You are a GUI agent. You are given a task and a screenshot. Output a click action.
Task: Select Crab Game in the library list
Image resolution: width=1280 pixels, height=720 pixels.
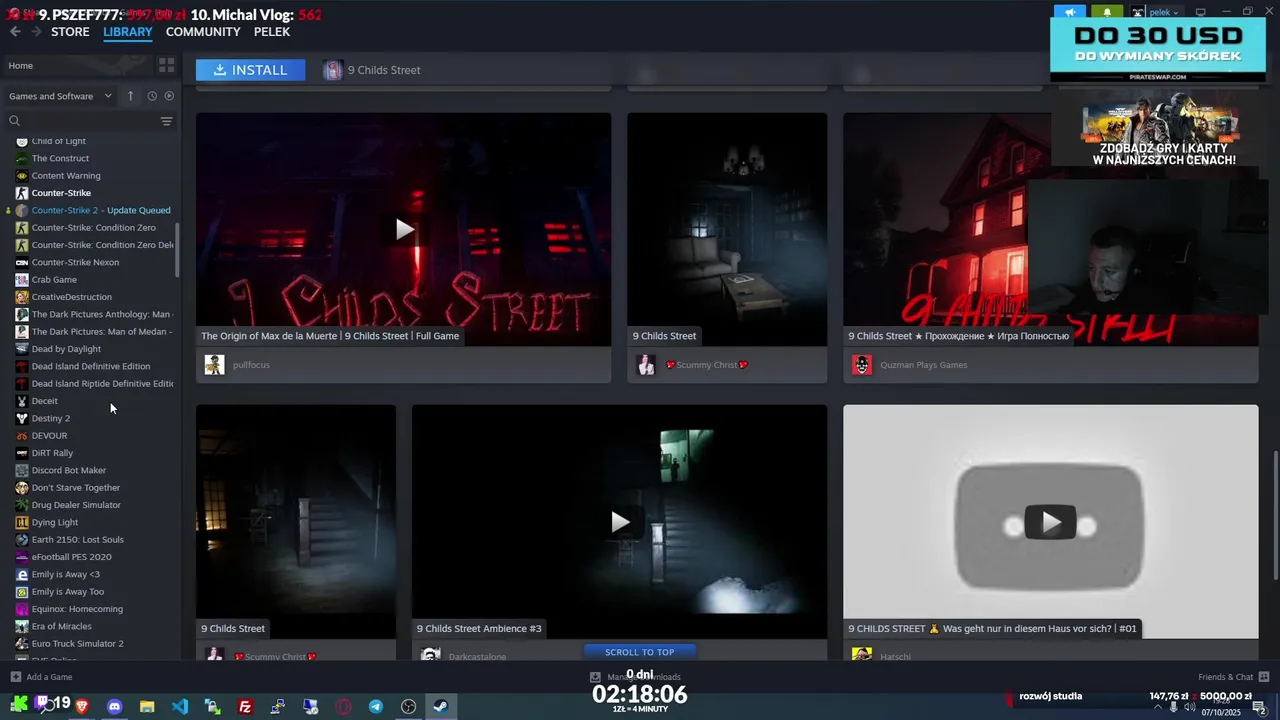coord(54,280)
